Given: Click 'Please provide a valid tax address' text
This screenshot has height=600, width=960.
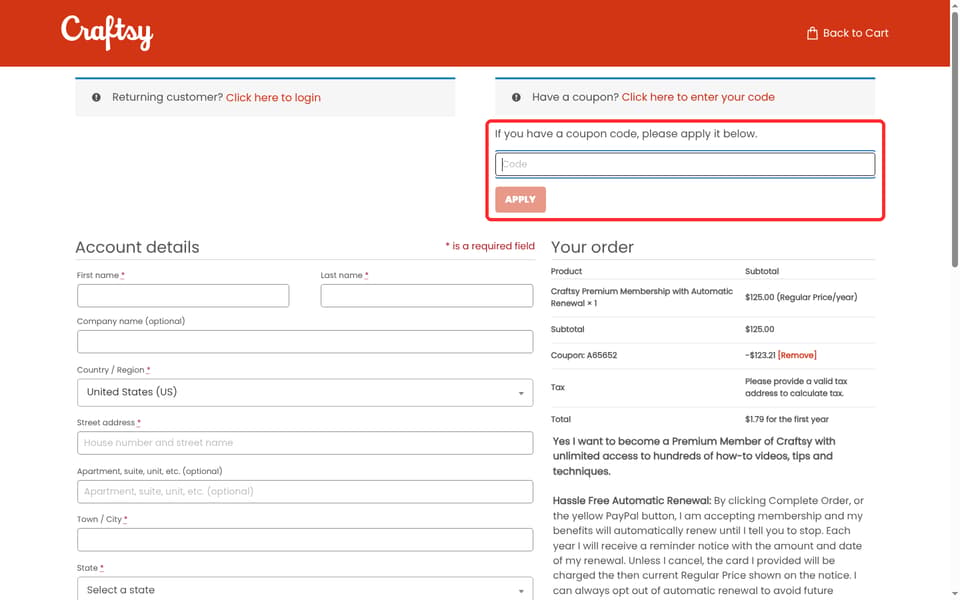Looking at the screenshot, I should [796, 387].
